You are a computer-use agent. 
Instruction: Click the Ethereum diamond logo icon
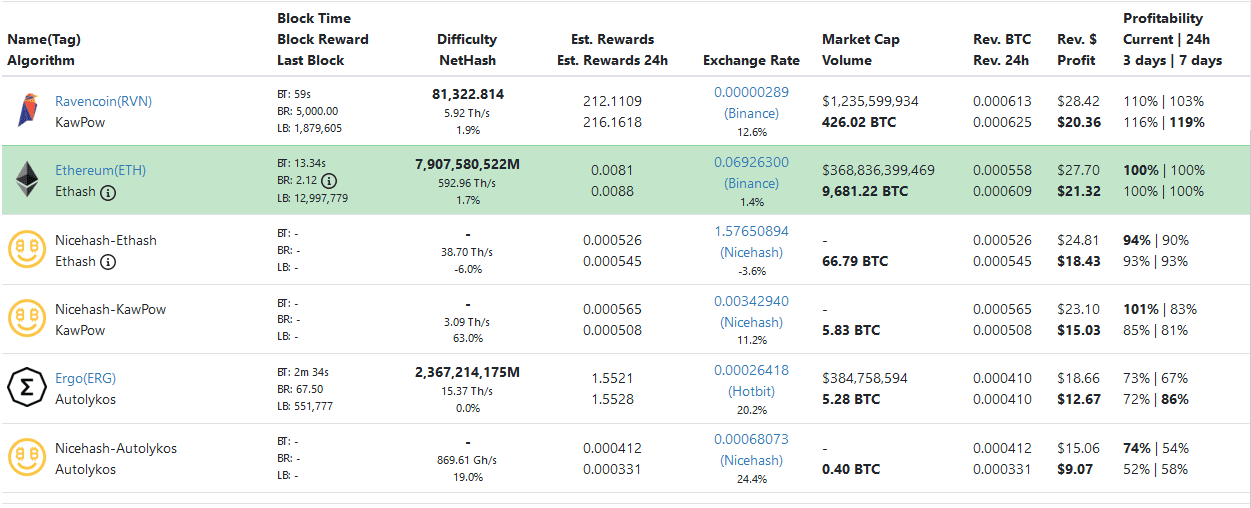pos(26,180)
